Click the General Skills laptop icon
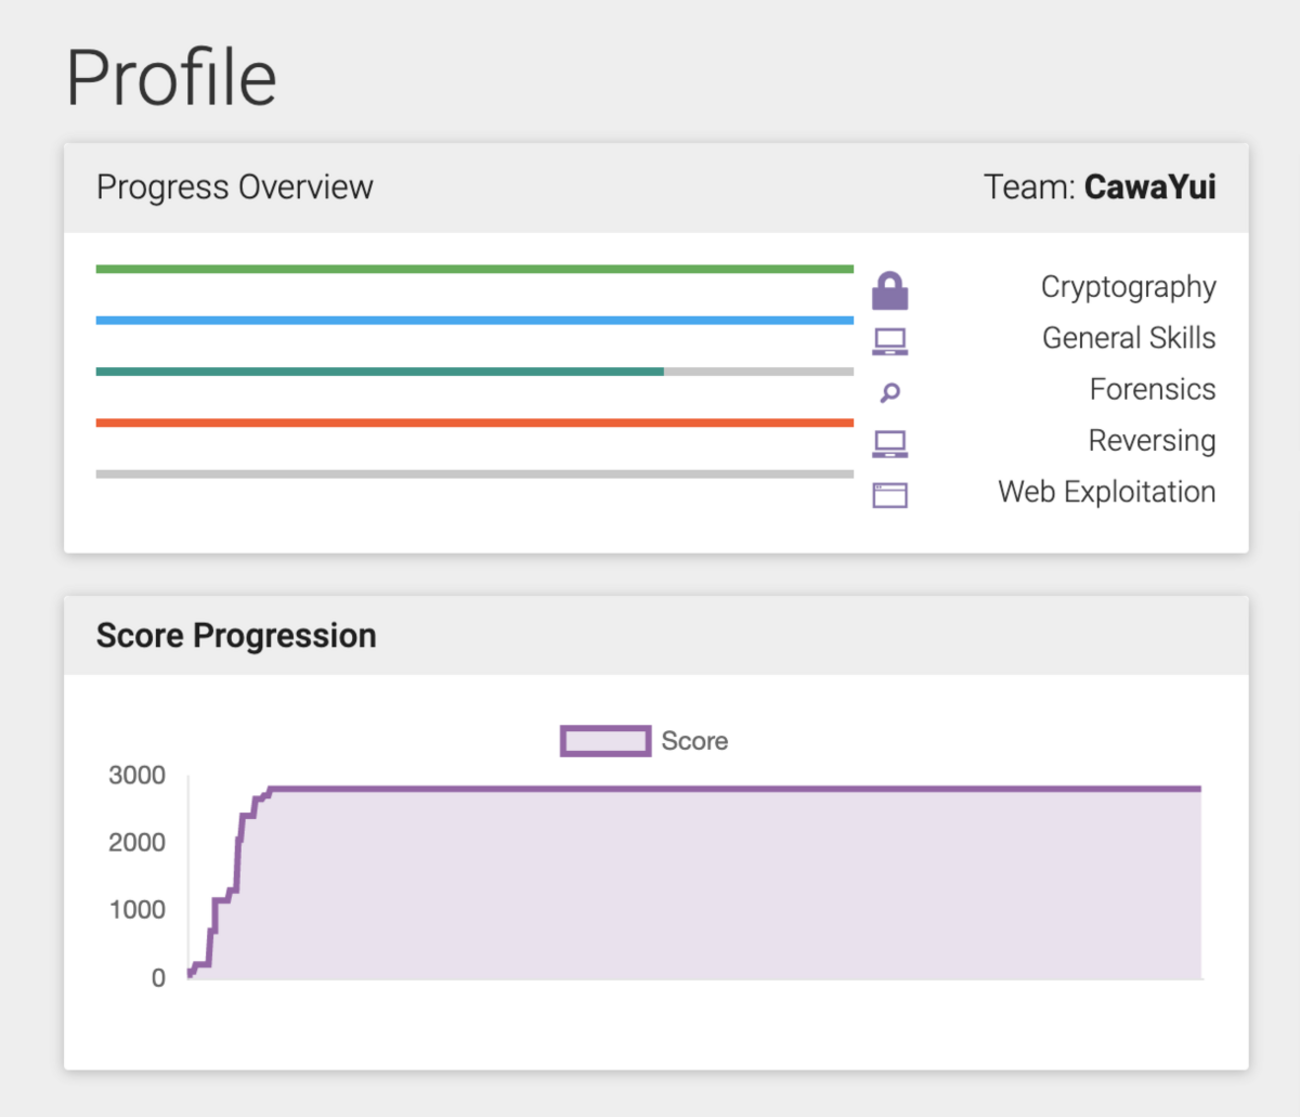Image resolution: width=1300 pixels, height=1117 pixels. 889,342
